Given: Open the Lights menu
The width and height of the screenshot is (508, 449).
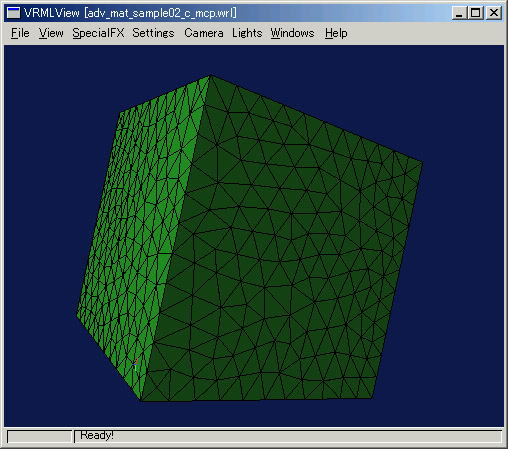Looking at the screenshot, I should coord(247,33).
